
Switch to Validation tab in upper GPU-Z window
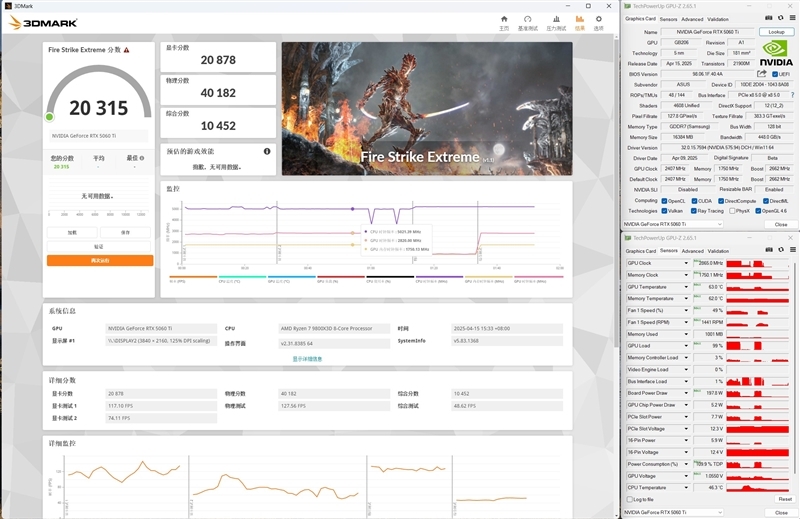click(x=718, y=19)
